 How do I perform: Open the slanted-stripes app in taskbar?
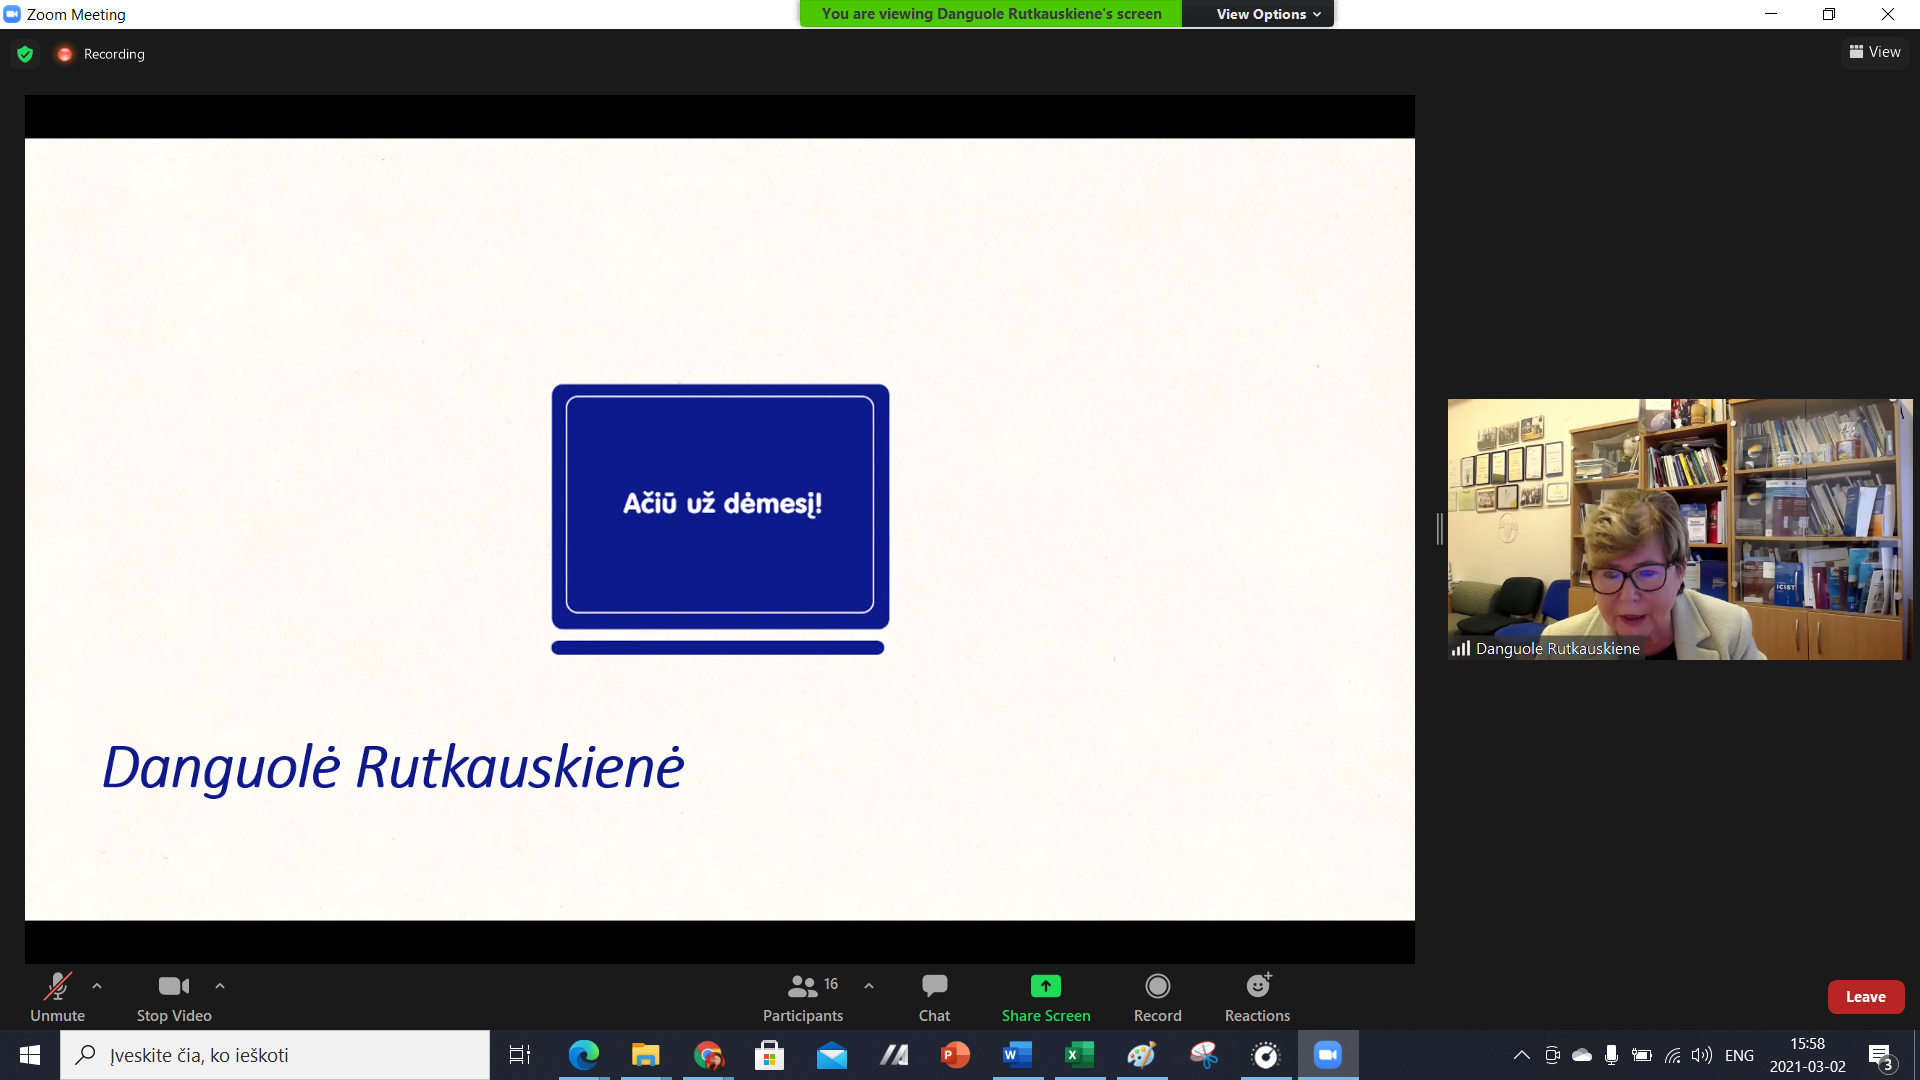click(894, 1055)
